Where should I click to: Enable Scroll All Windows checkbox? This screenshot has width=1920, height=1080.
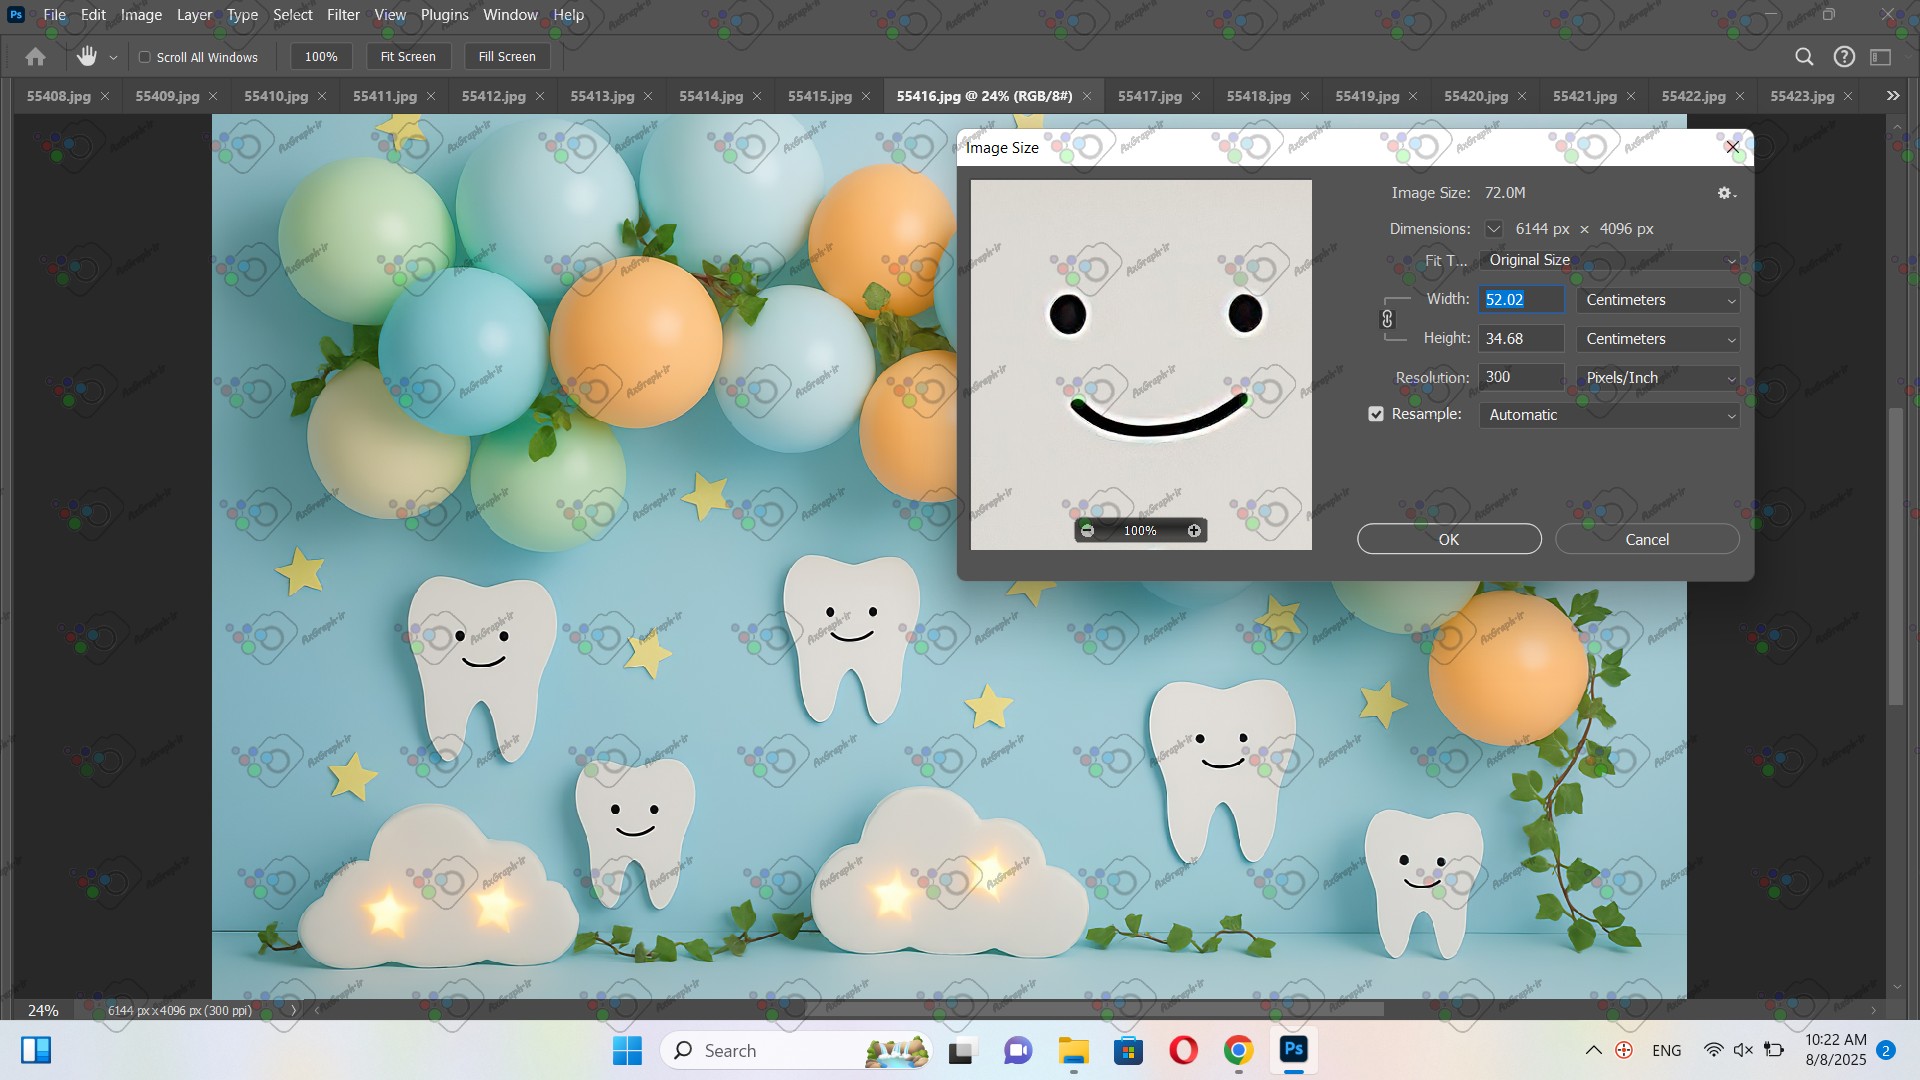pyautogui.click(x=145, y=57)
